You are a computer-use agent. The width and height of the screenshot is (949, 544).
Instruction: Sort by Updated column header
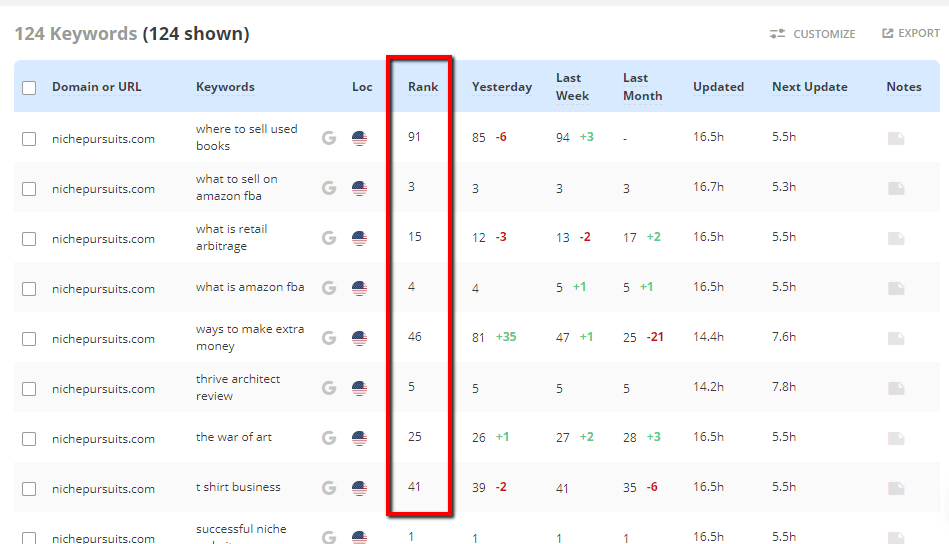click(718, 87)
